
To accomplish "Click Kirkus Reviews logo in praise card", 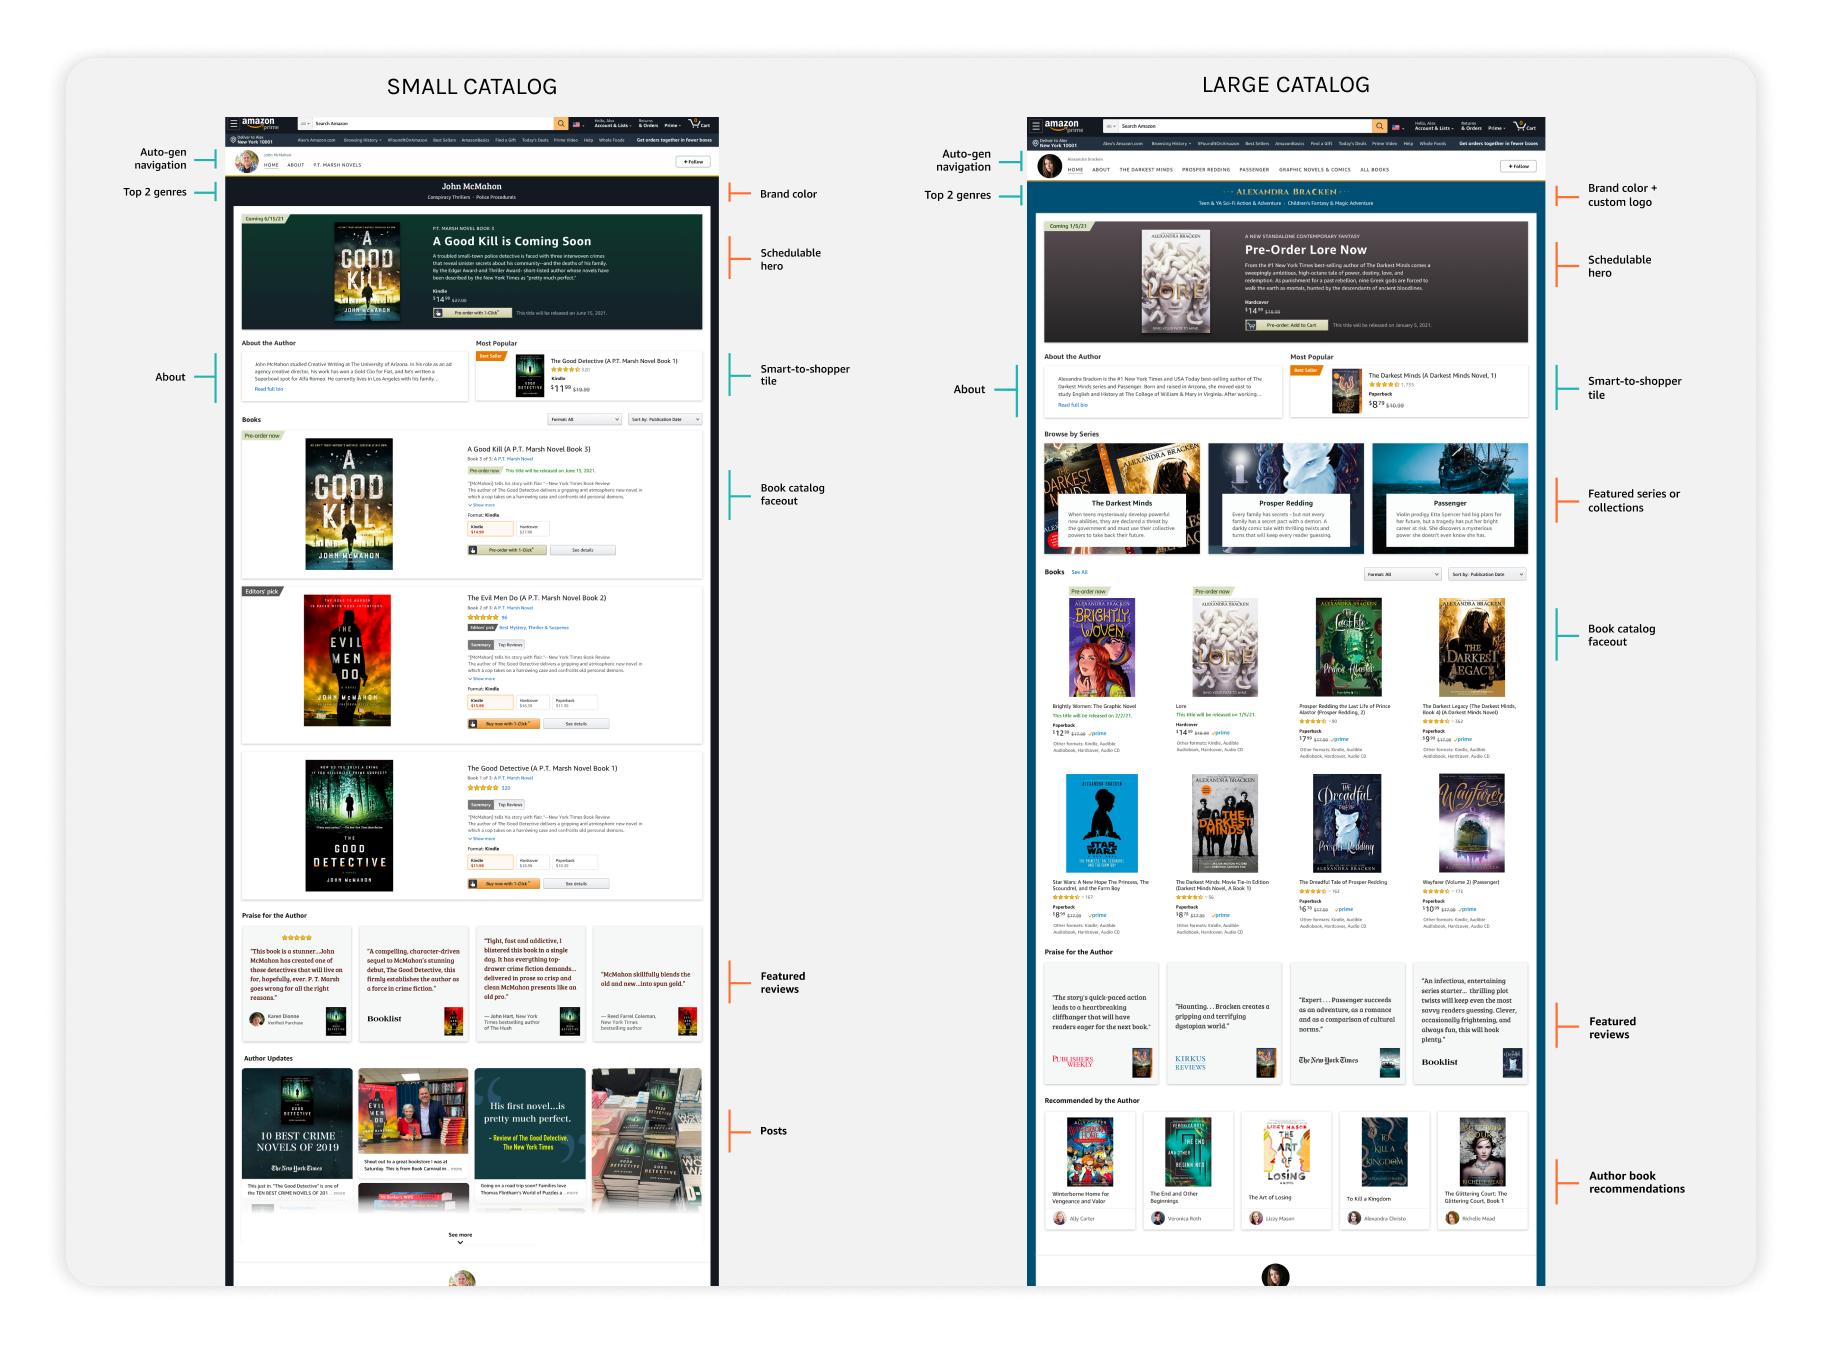I will [1190, 1062].
